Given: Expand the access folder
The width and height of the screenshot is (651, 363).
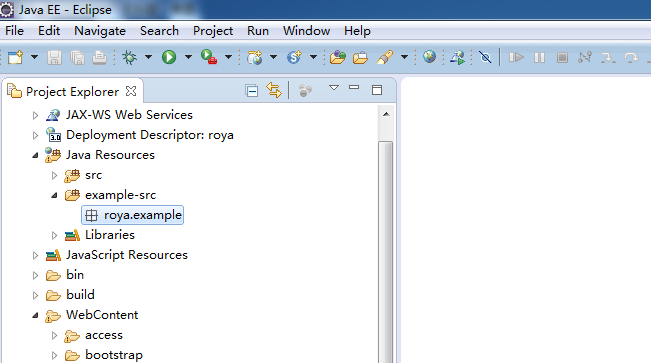Looking at the screenshot, I should [x=54, y=335].
